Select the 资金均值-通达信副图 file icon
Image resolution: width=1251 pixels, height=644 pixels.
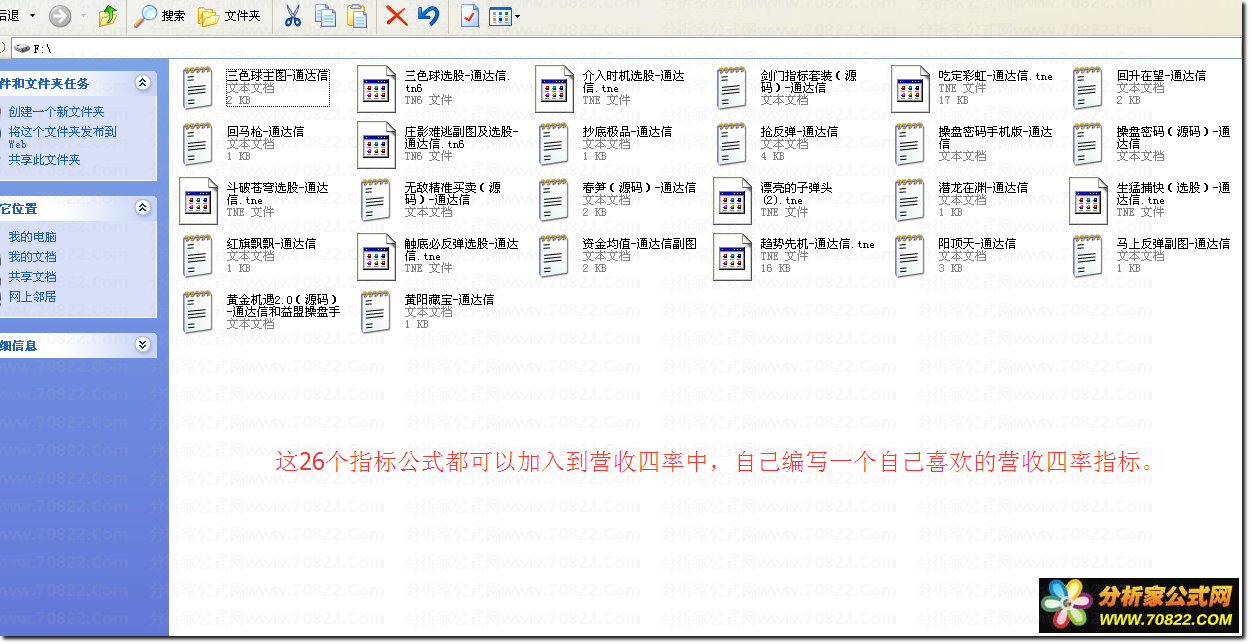coord(555,256)
